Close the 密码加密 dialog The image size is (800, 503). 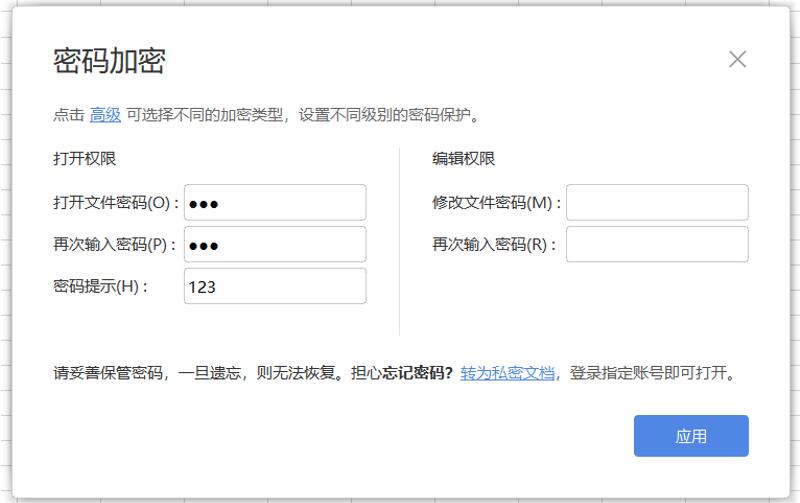pos(737,60)
